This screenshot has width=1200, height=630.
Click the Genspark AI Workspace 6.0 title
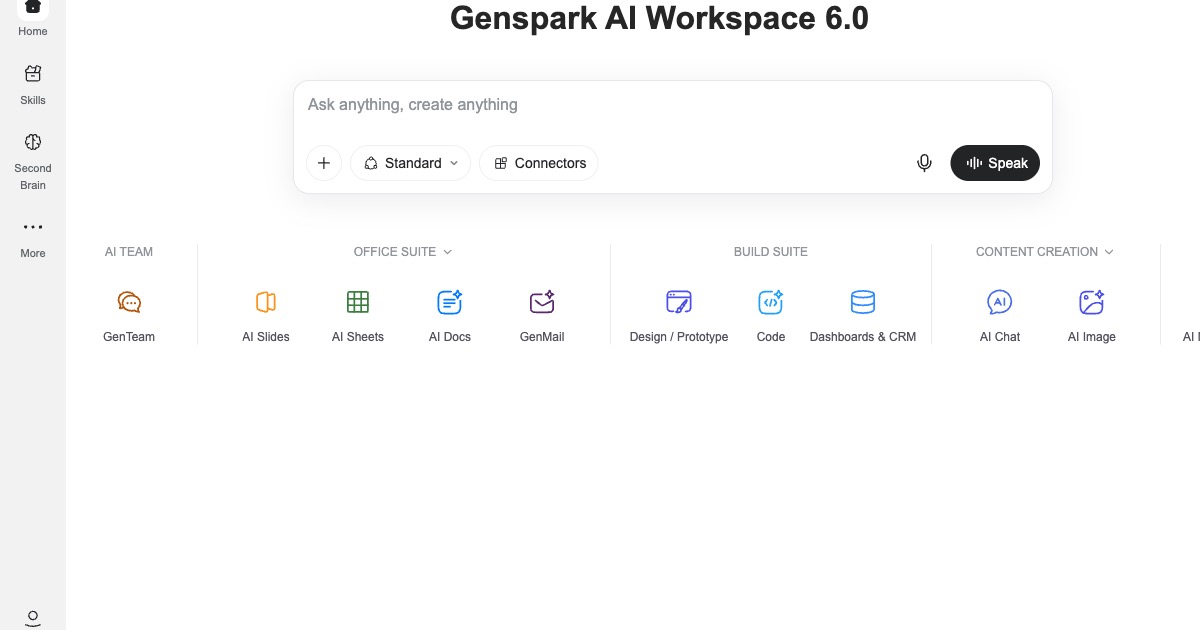(659, 18)
